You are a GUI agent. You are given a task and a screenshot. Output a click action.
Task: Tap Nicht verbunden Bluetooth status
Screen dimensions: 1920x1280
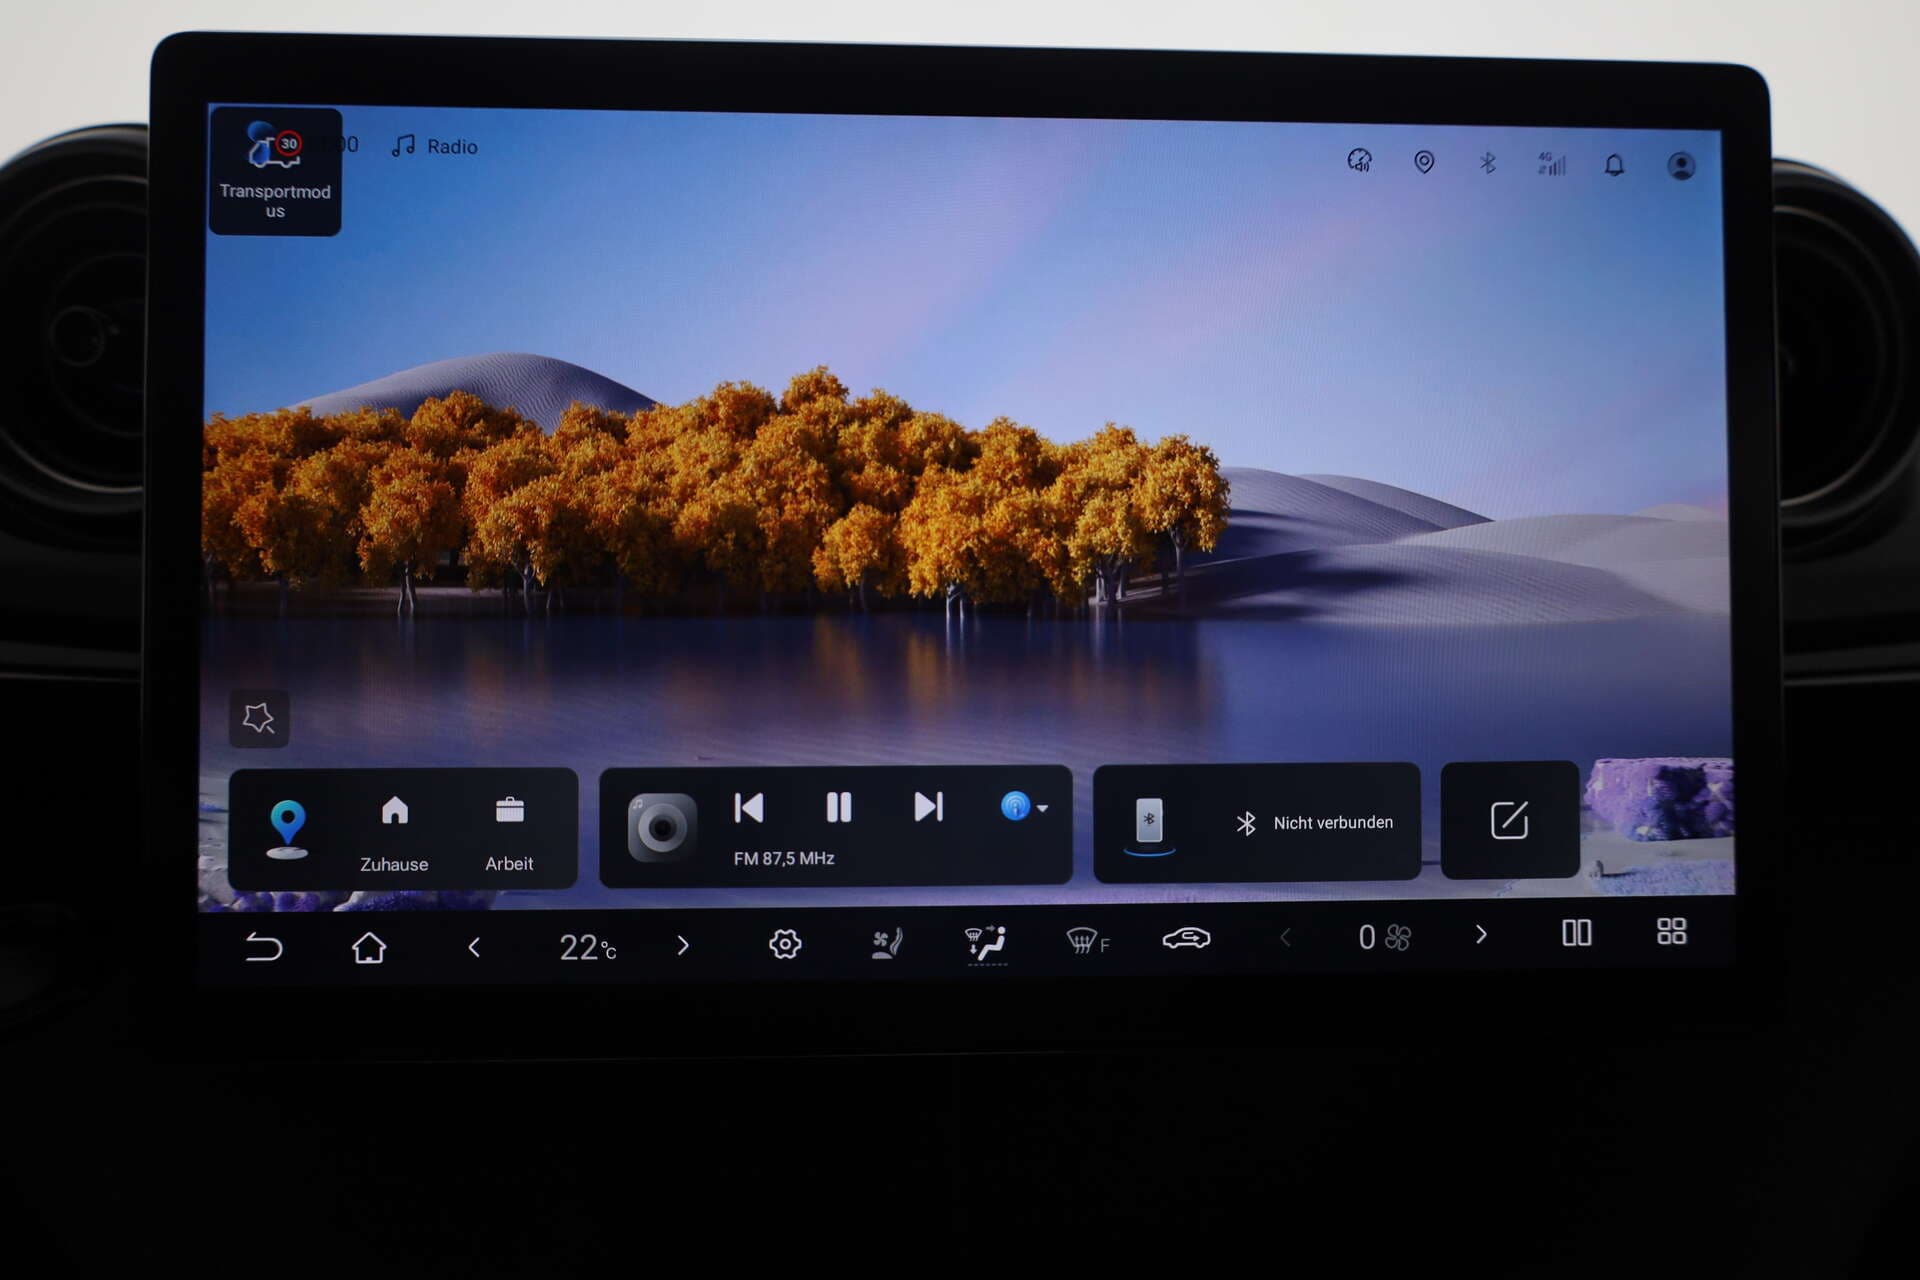(x=1314, y=823)
